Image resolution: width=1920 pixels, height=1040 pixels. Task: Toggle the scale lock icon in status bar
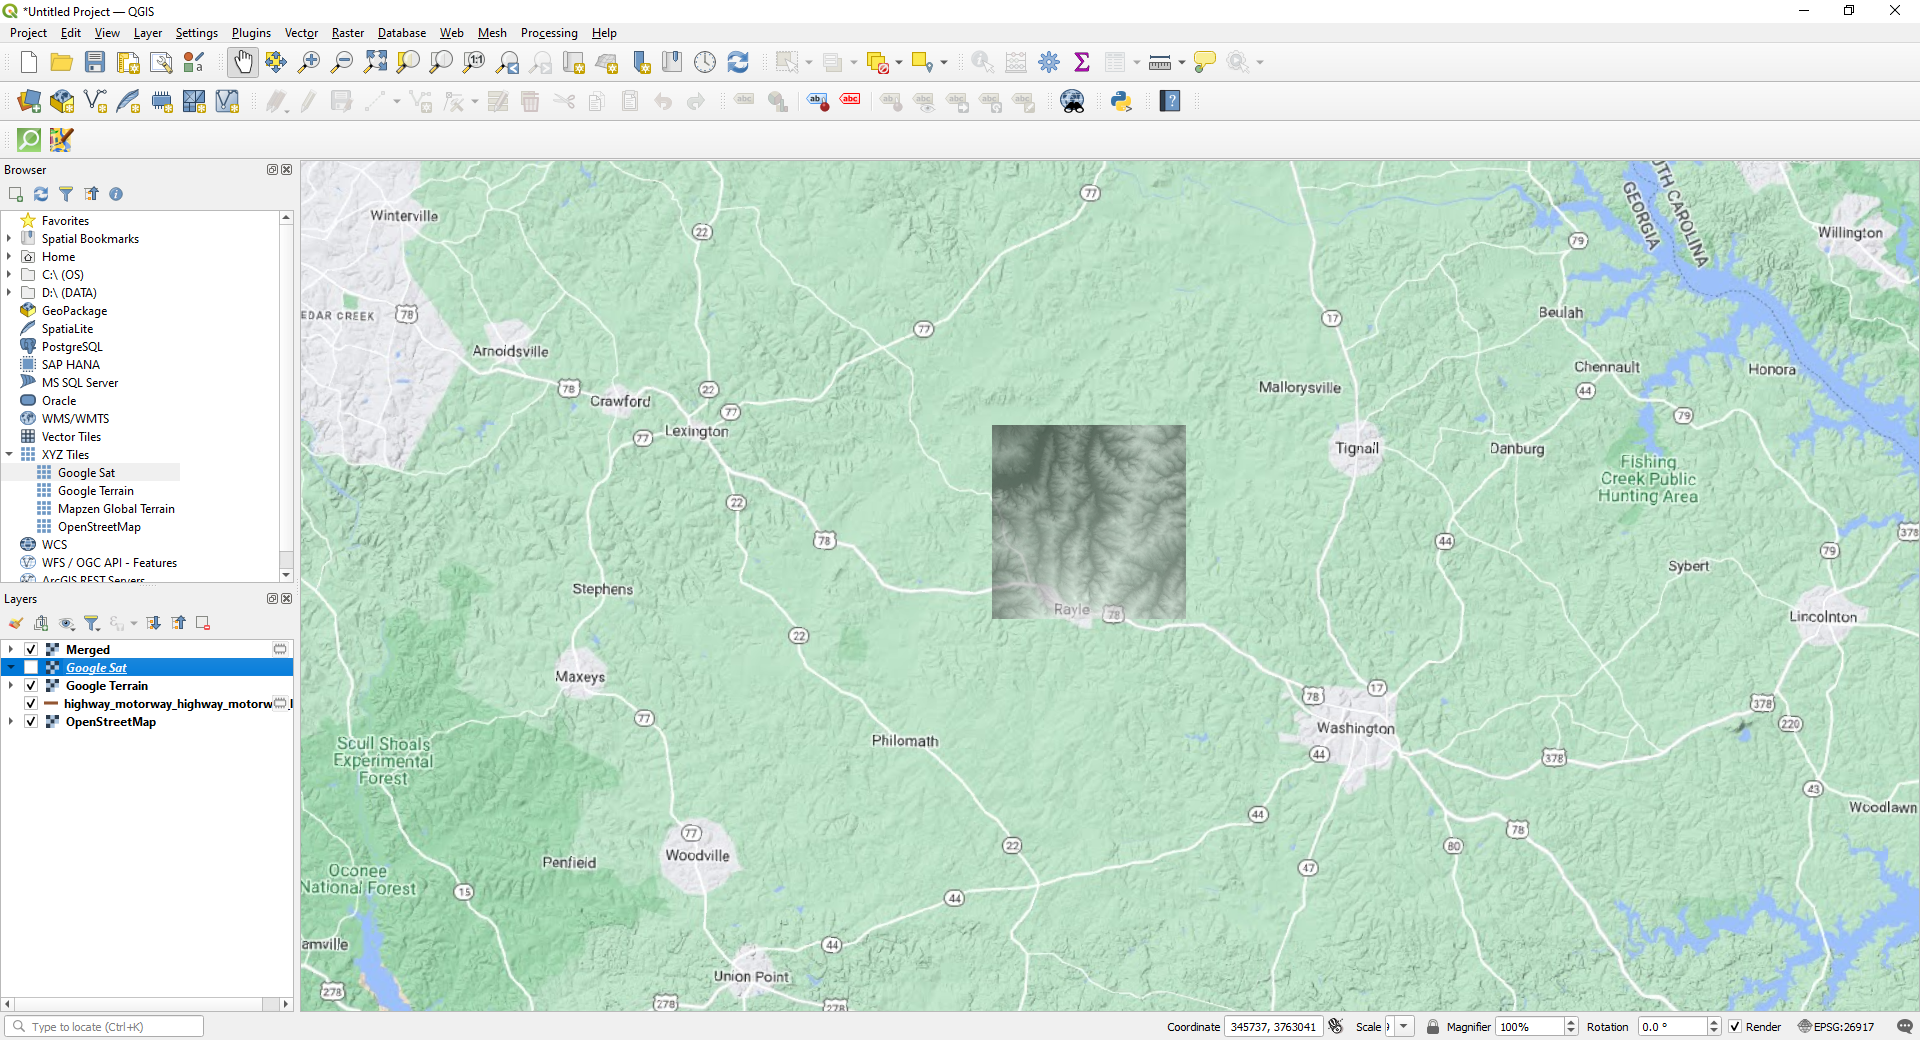(x=1433, y=1027)
